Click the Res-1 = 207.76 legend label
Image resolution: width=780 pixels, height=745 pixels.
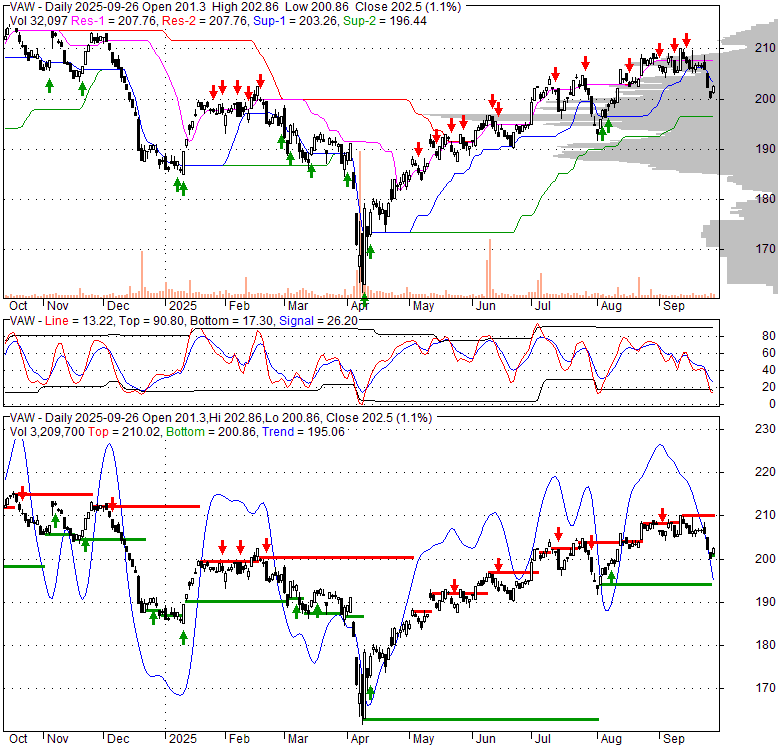click(x=113, y=21)
